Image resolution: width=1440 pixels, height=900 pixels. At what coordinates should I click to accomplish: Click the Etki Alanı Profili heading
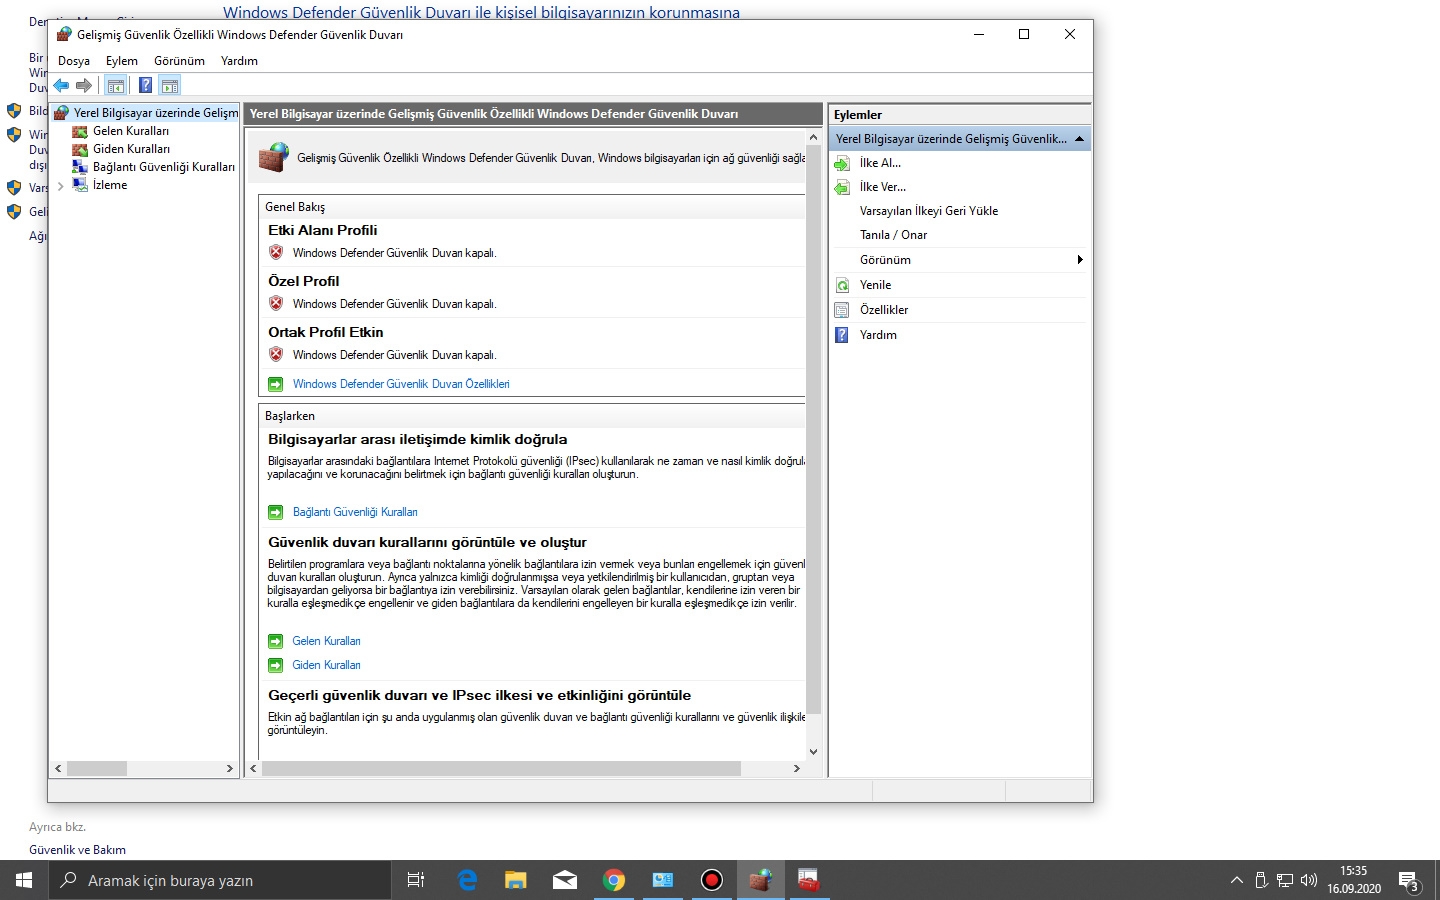click(x=322, y=230)
